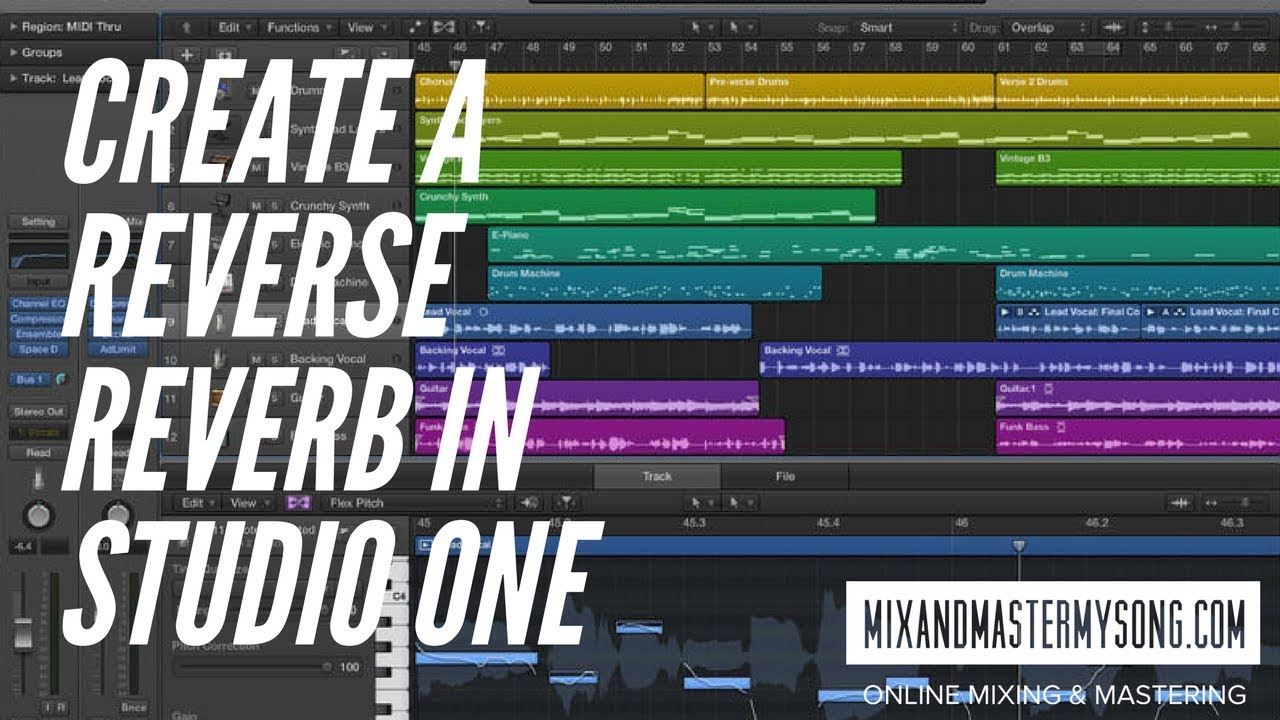Click the Space D plugin slot
This screenshot has width=1280, height=720.
click(x=38, y=349)
